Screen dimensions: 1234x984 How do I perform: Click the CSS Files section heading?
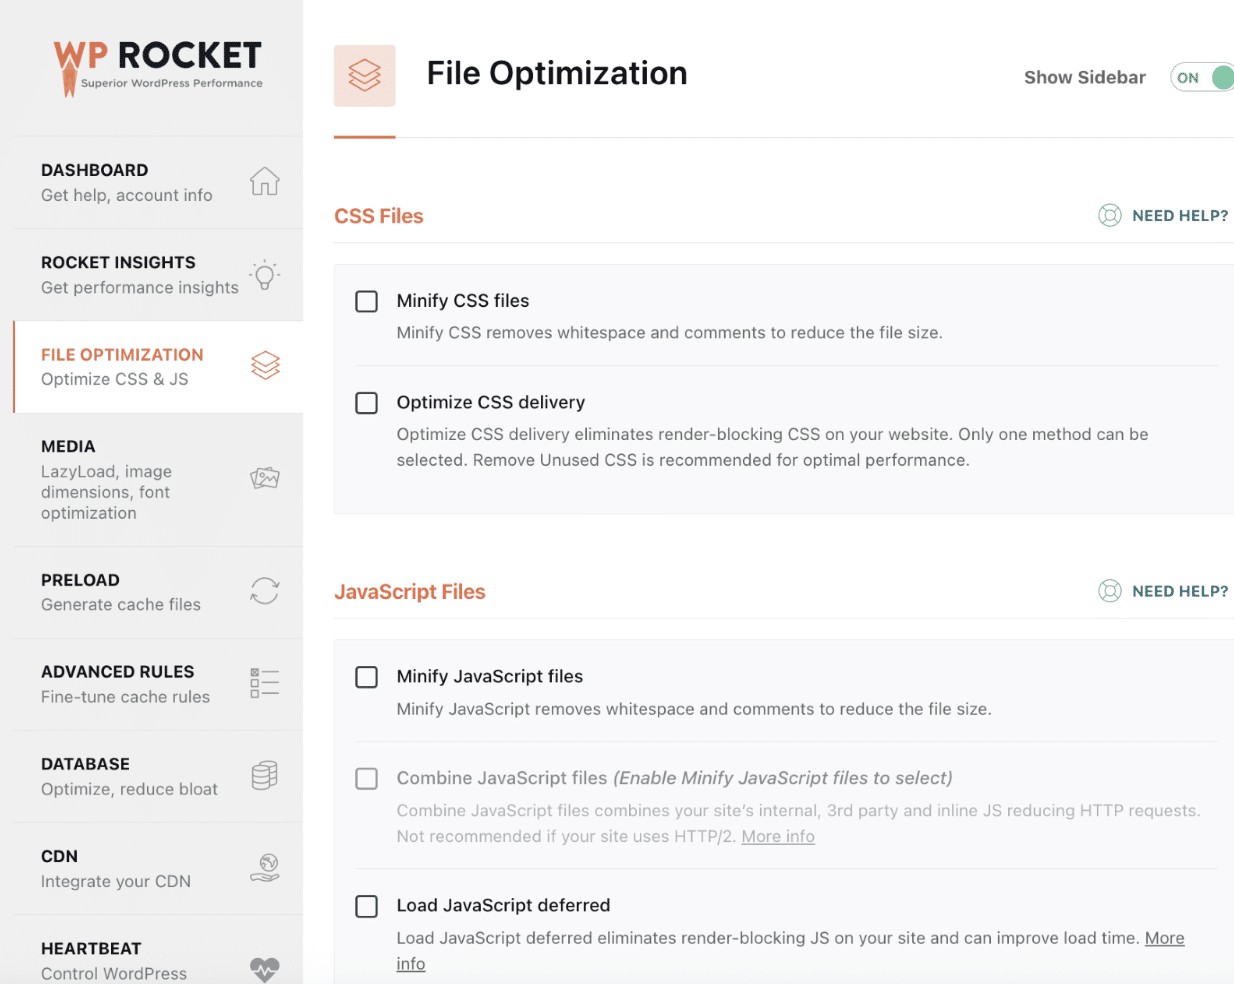[x=379, y=216]
